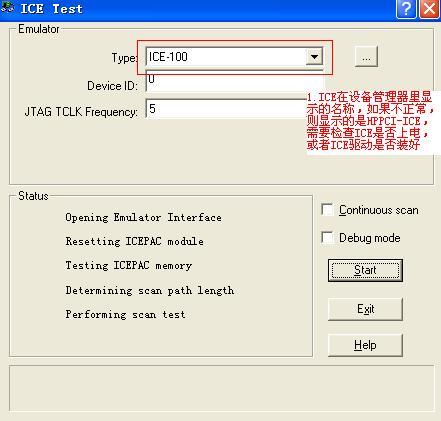Open Help via the Help button
Viewport: 441px width, 421px height.
[x=365, y=345]
